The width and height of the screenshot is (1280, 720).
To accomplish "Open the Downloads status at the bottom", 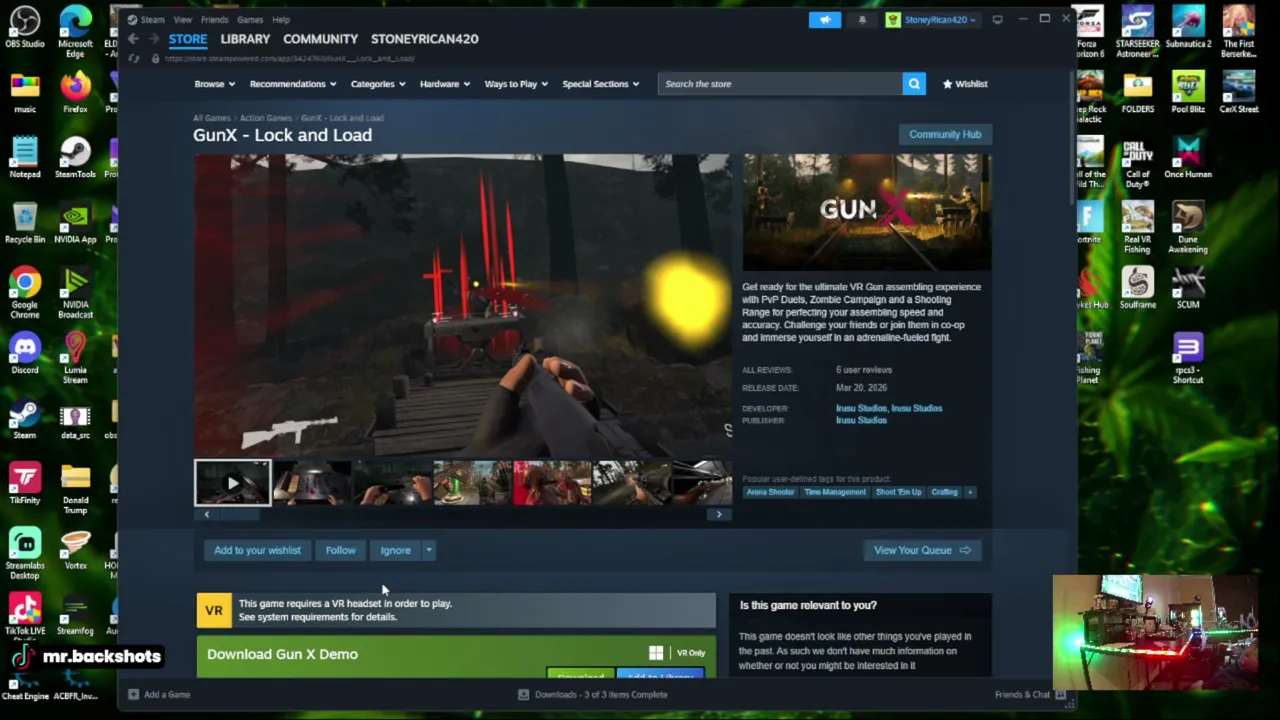I will 593,695.
